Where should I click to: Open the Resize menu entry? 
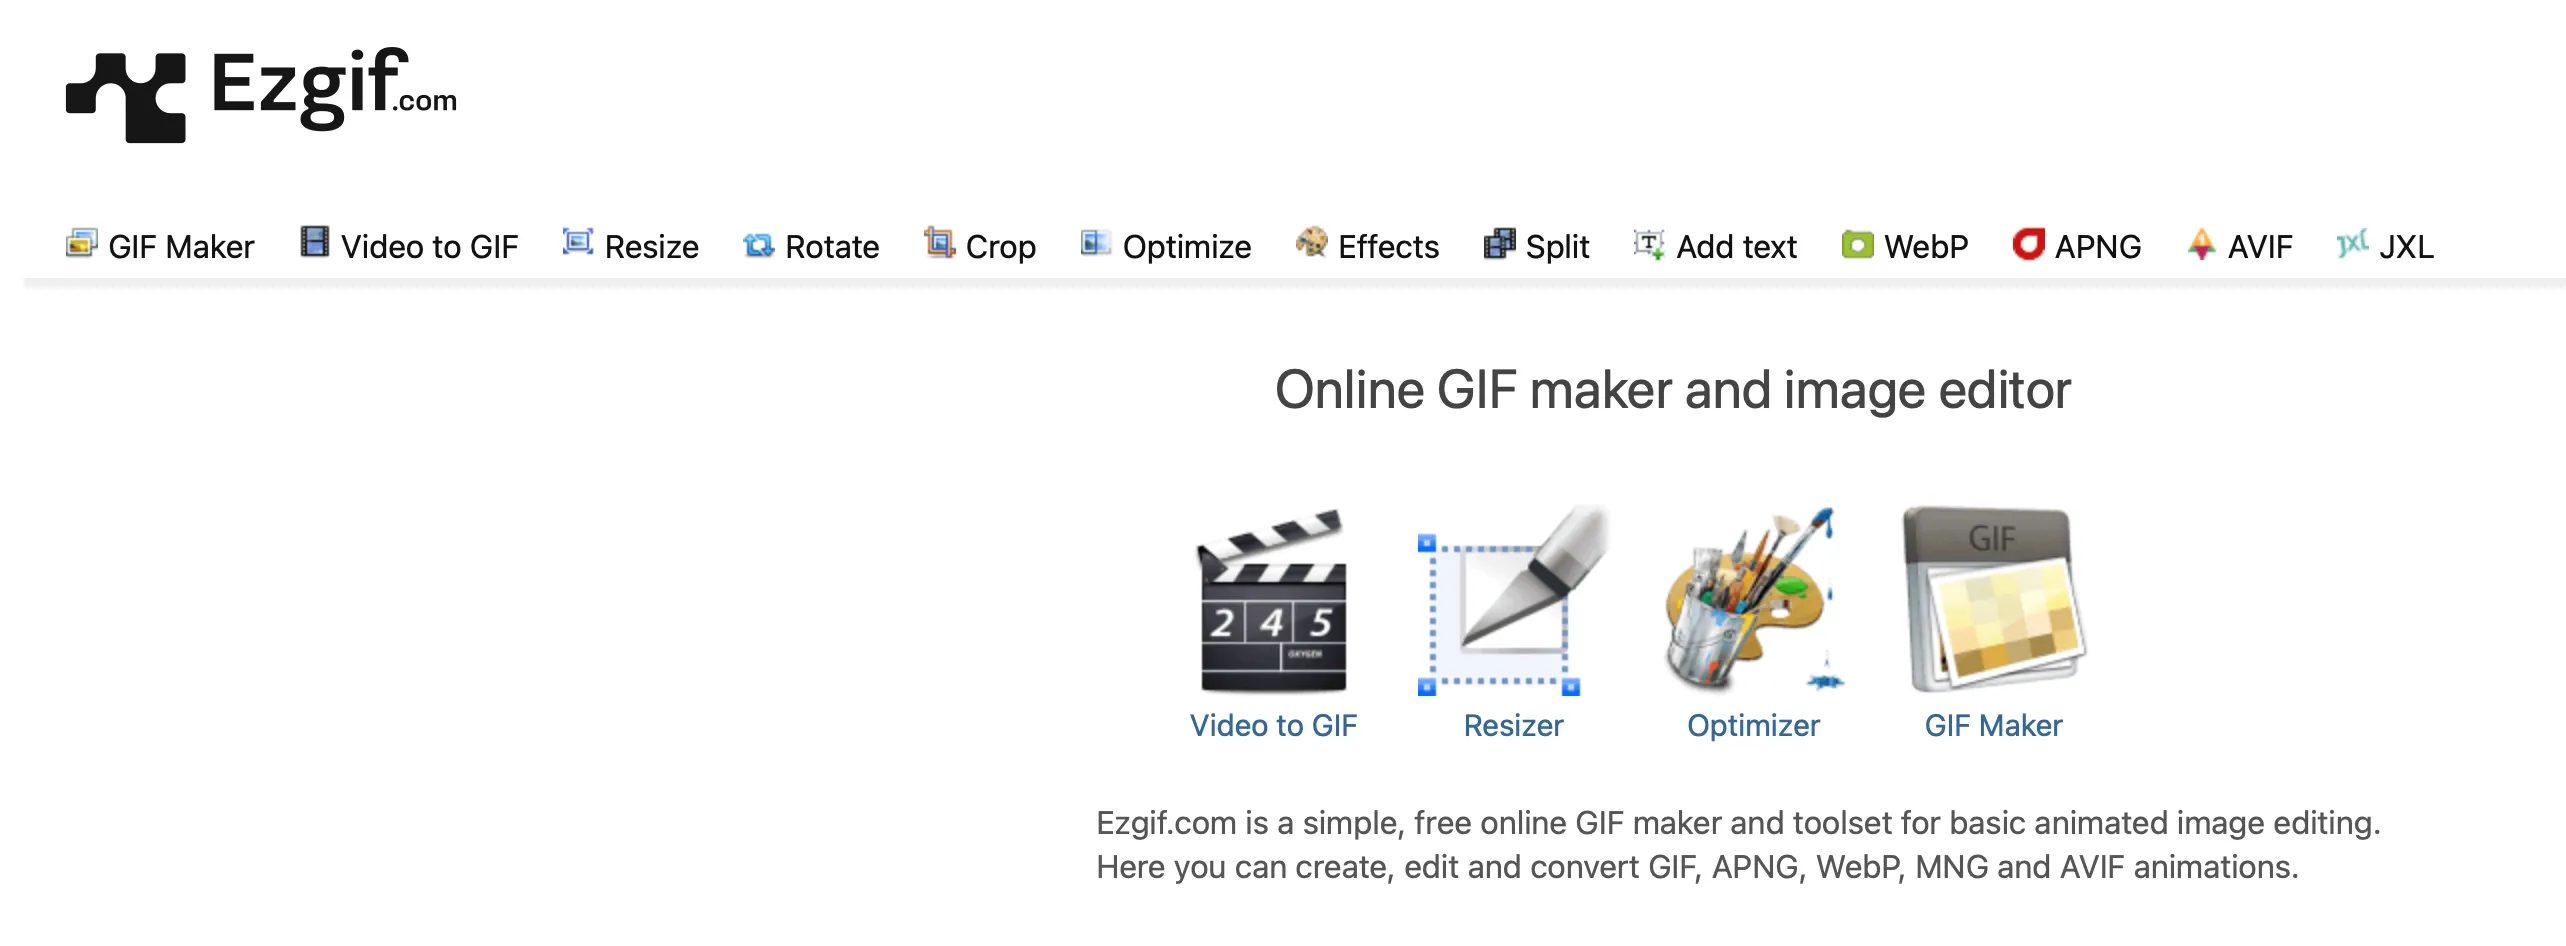(x=651, y=247)
